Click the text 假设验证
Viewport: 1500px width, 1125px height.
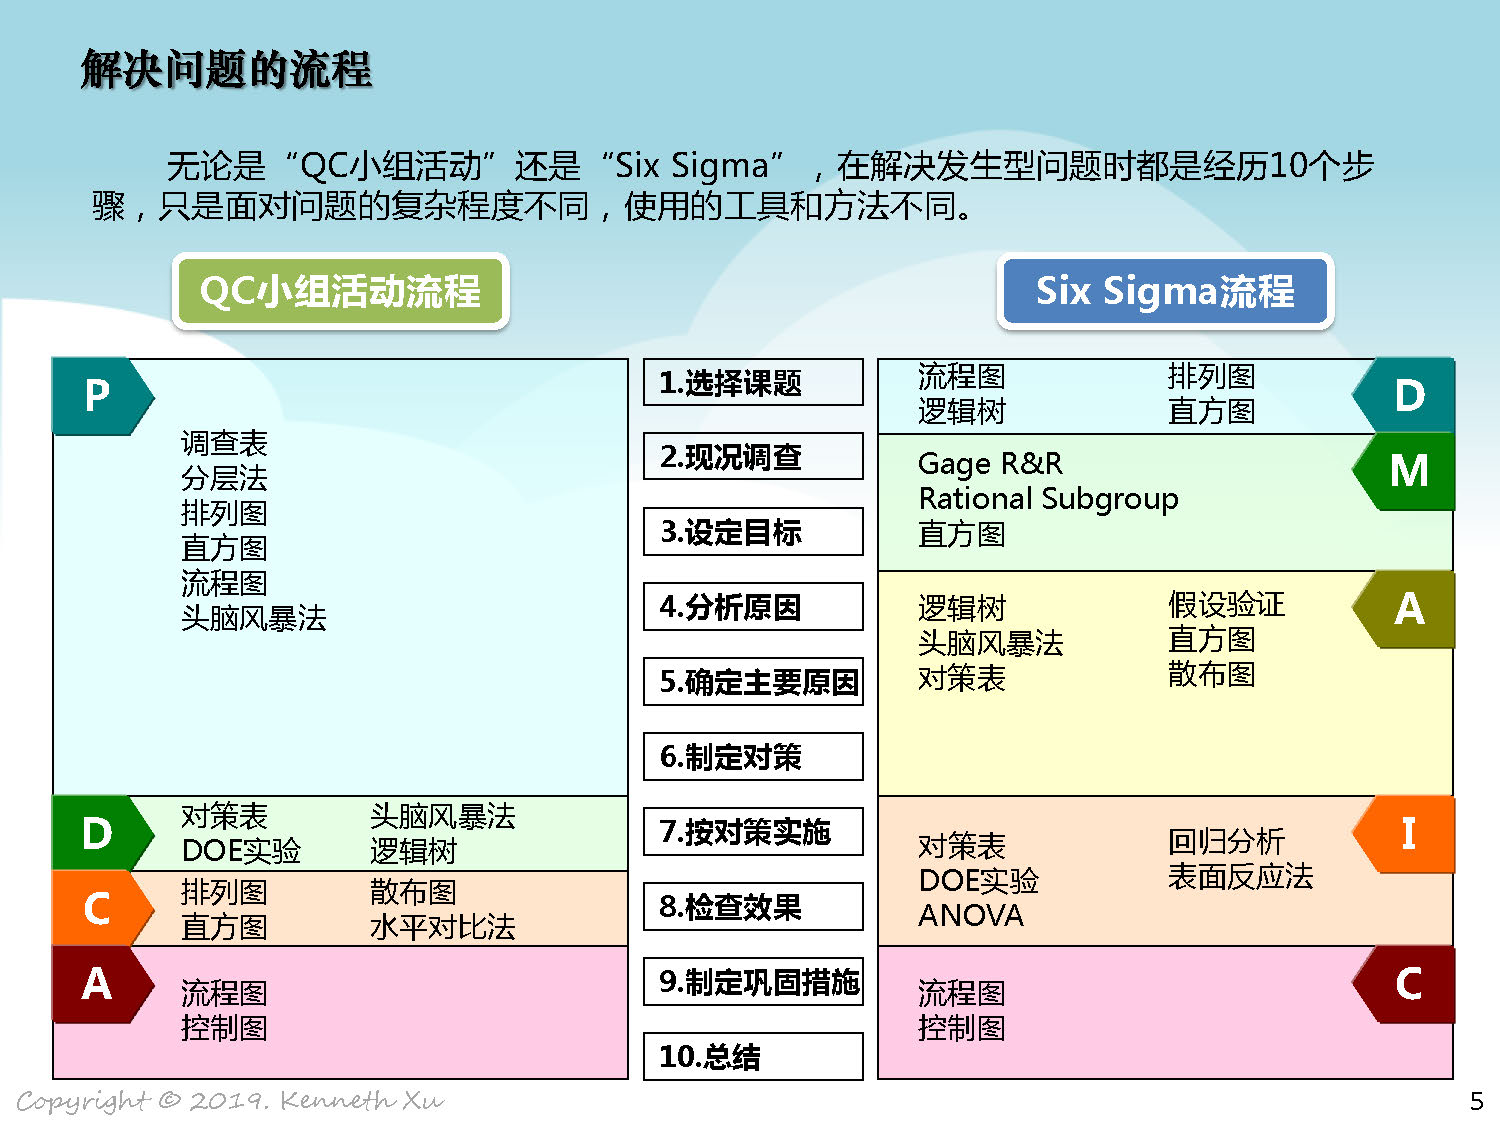click(x=1227, y=604)
